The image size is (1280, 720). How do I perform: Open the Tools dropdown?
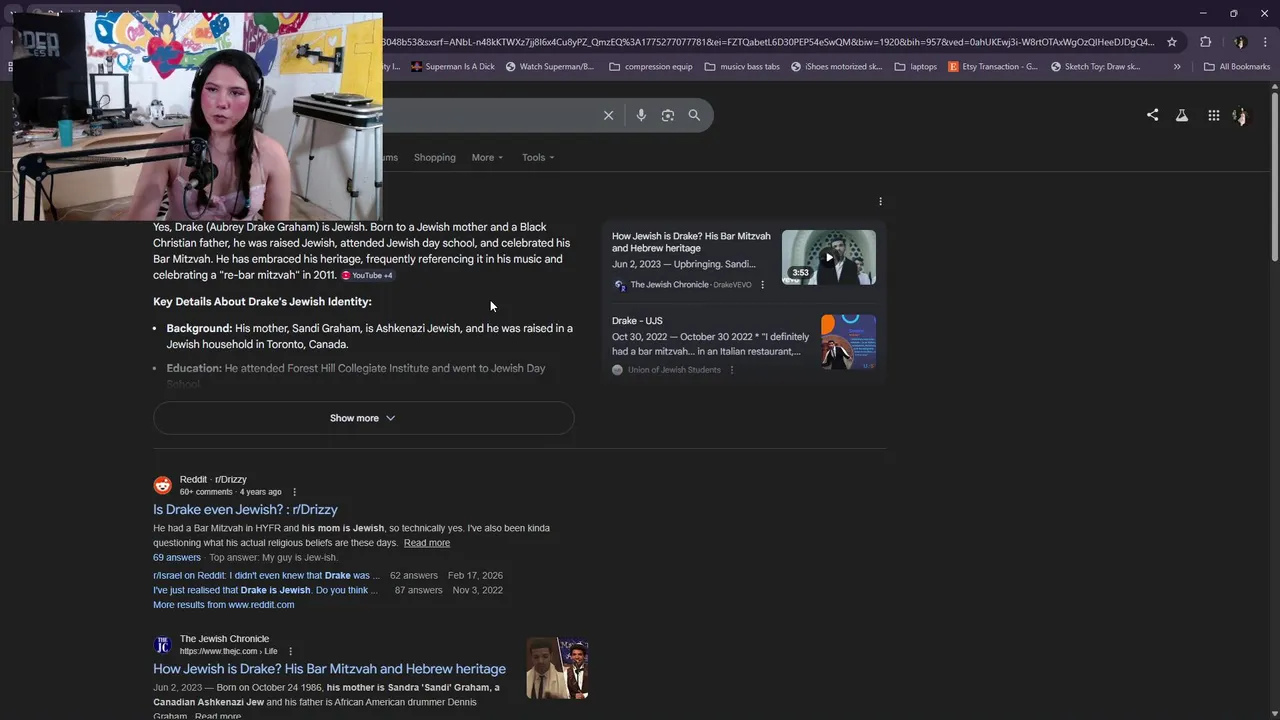538,157
